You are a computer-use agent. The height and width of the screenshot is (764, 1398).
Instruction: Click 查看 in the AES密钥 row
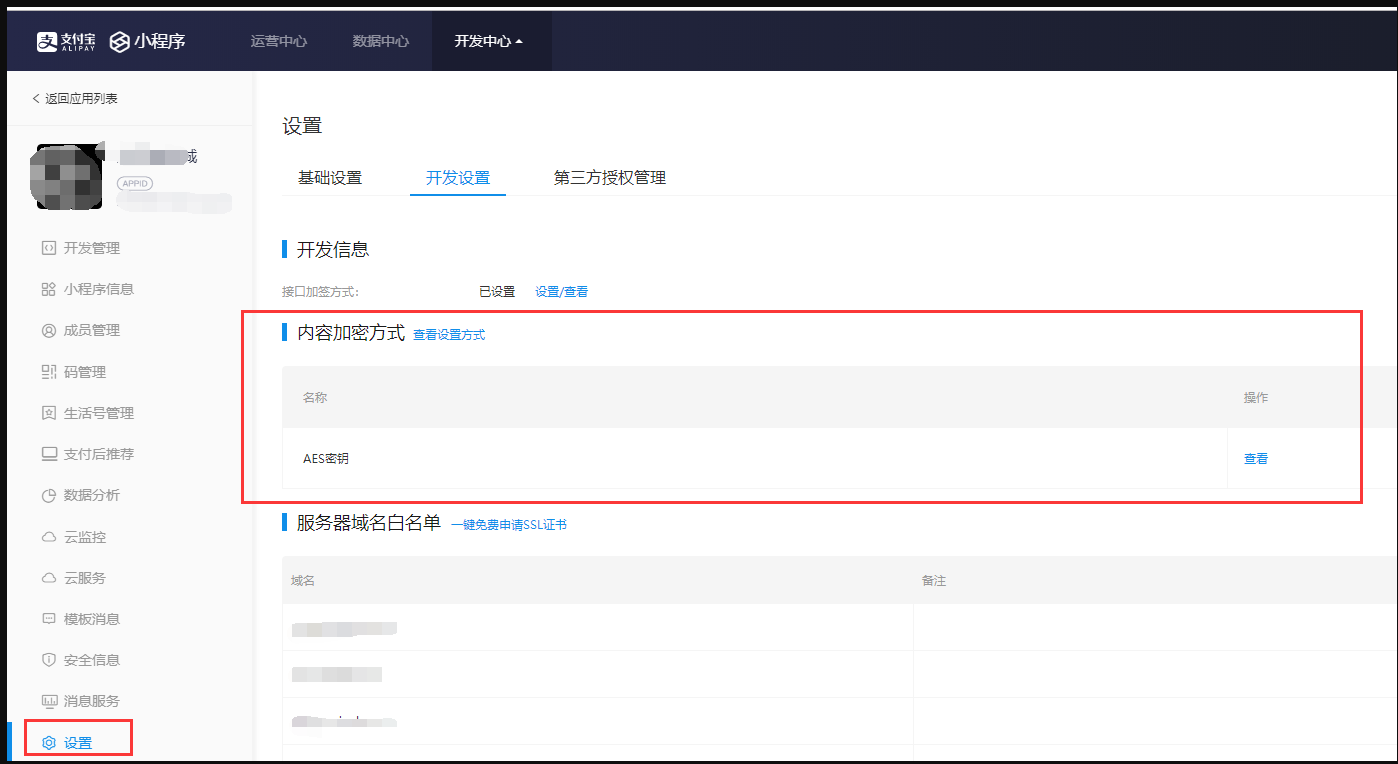point(1256,459)
